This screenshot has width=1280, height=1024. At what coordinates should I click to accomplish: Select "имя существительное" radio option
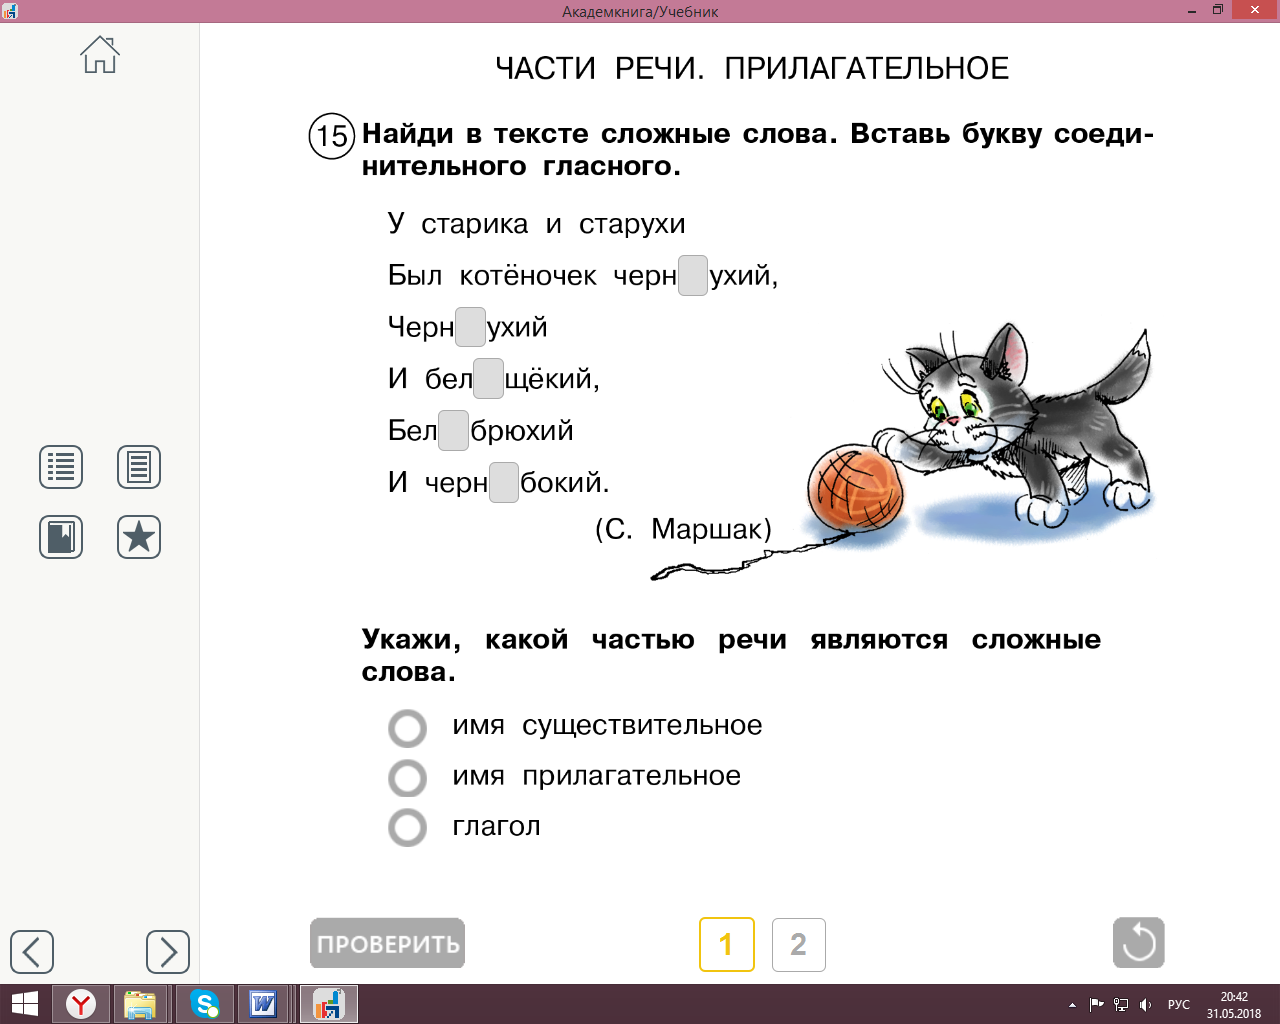click(x=408, y=728)
